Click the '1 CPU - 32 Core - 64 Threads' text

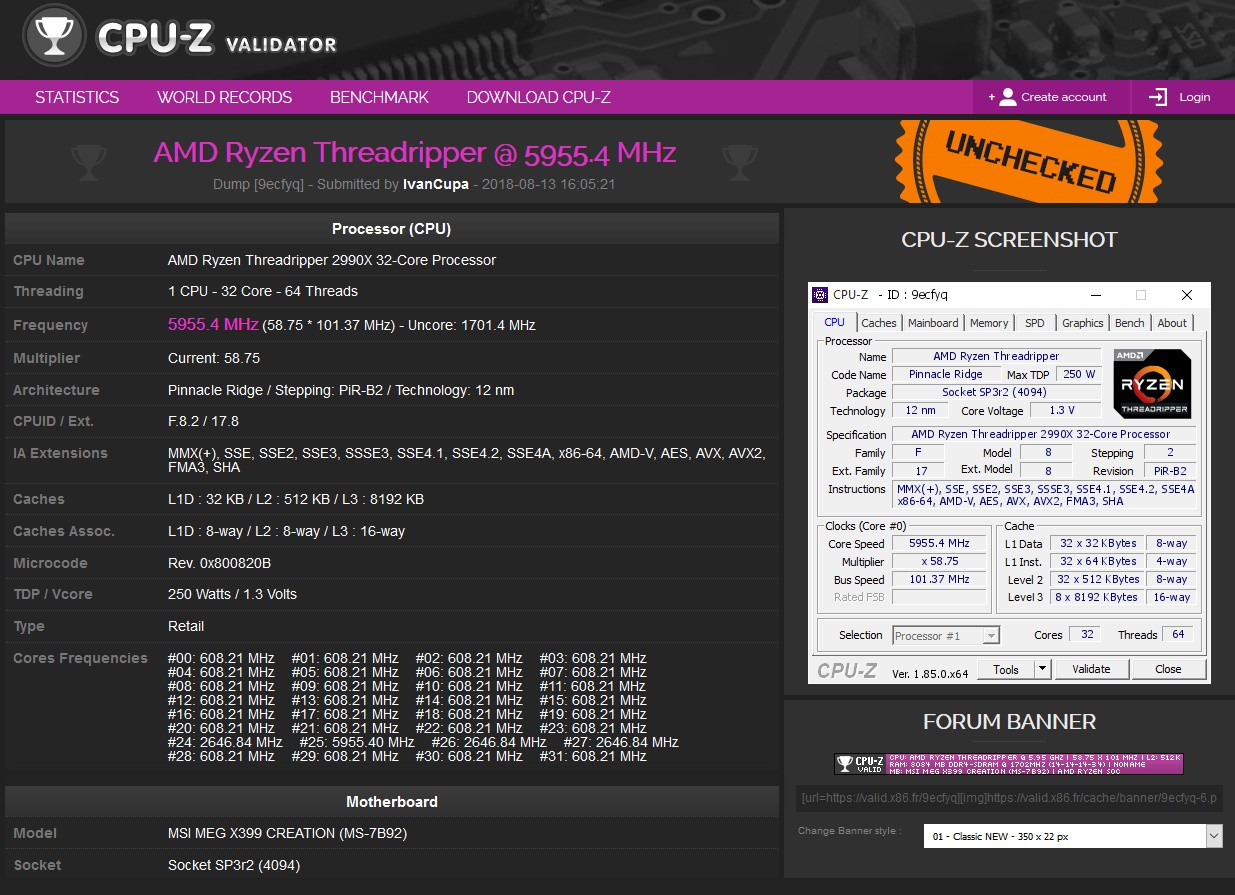pos(263,291)
